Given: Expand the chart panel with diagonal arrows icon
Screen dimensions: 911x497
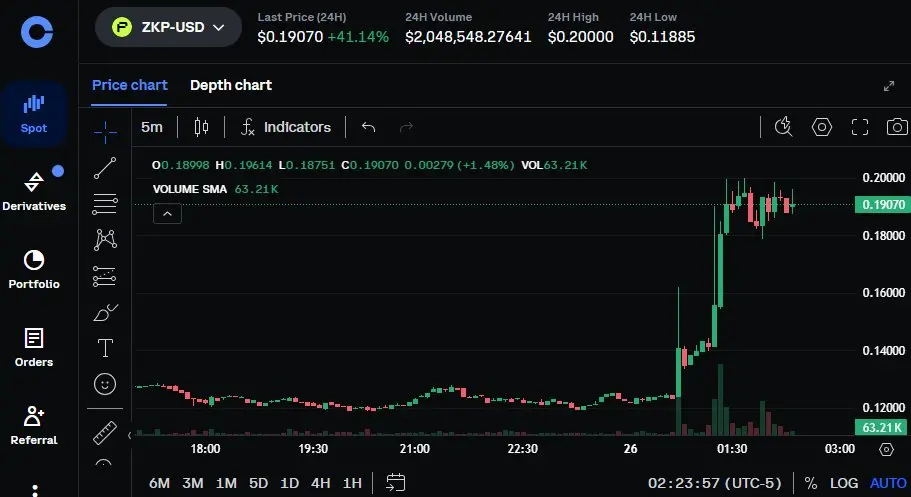Looking at the screenshot, I should [888, 86].
